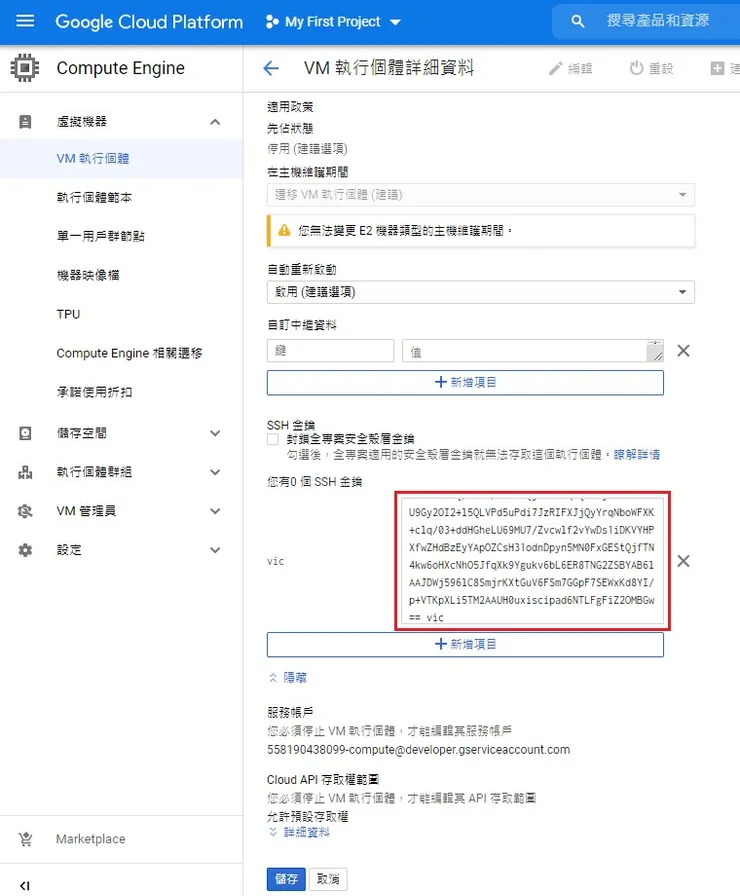Click the '您有0 個 SSH 金鑰' text
The image size is (740, 896).
point(314,482)
